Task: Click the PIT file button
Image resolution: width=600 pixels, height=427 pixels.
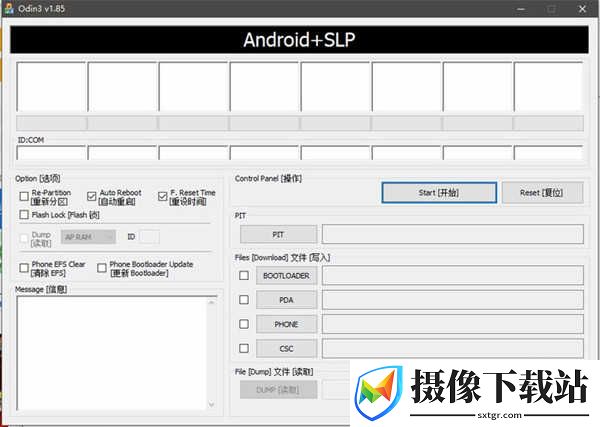Action: coord(279,234)
